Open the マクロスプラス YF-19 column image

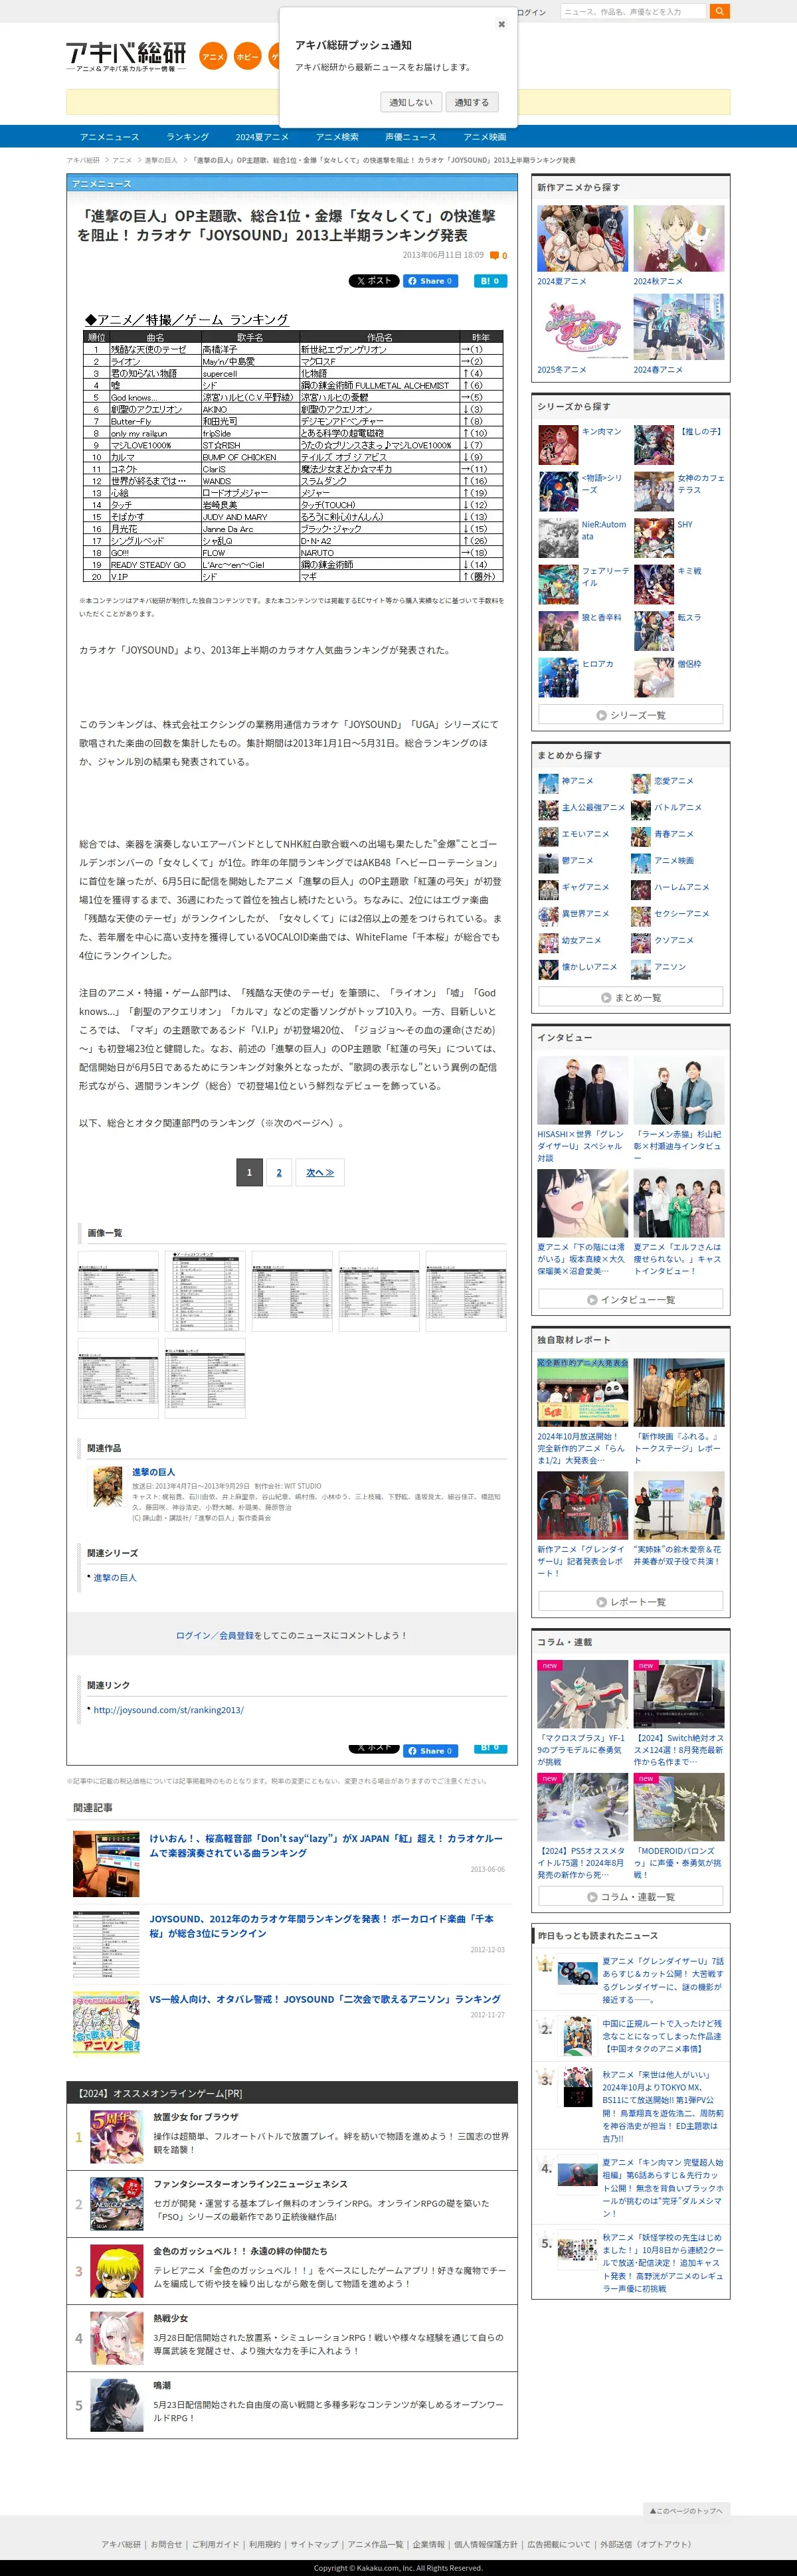[583, 1694]
